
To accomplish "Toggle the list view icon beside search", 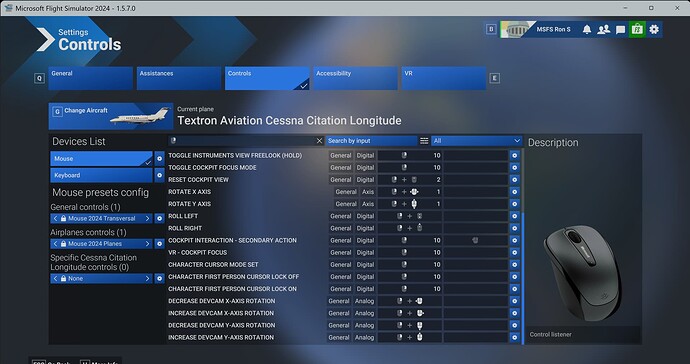I will point(424,141).
